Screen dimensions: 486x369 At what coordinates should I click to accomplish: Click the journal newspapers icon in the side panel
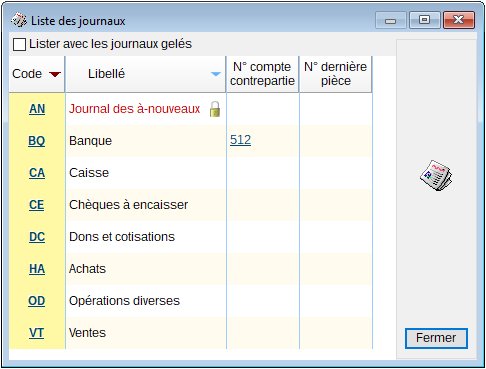coord(436,175)
